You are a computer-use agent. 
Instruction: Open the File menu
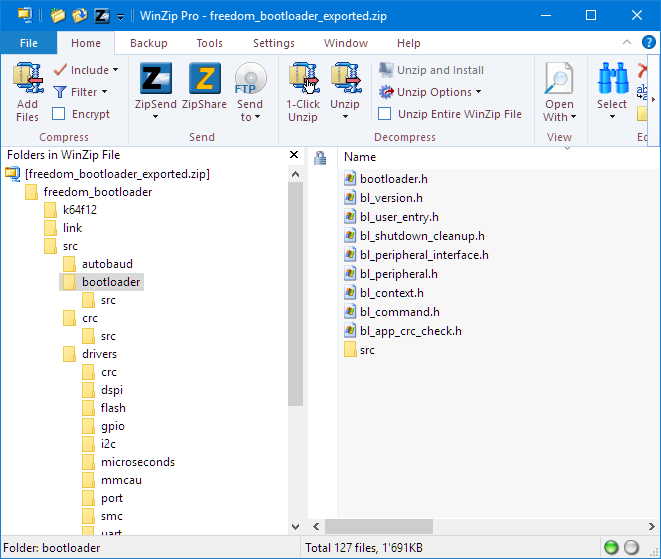pos(28,43)
